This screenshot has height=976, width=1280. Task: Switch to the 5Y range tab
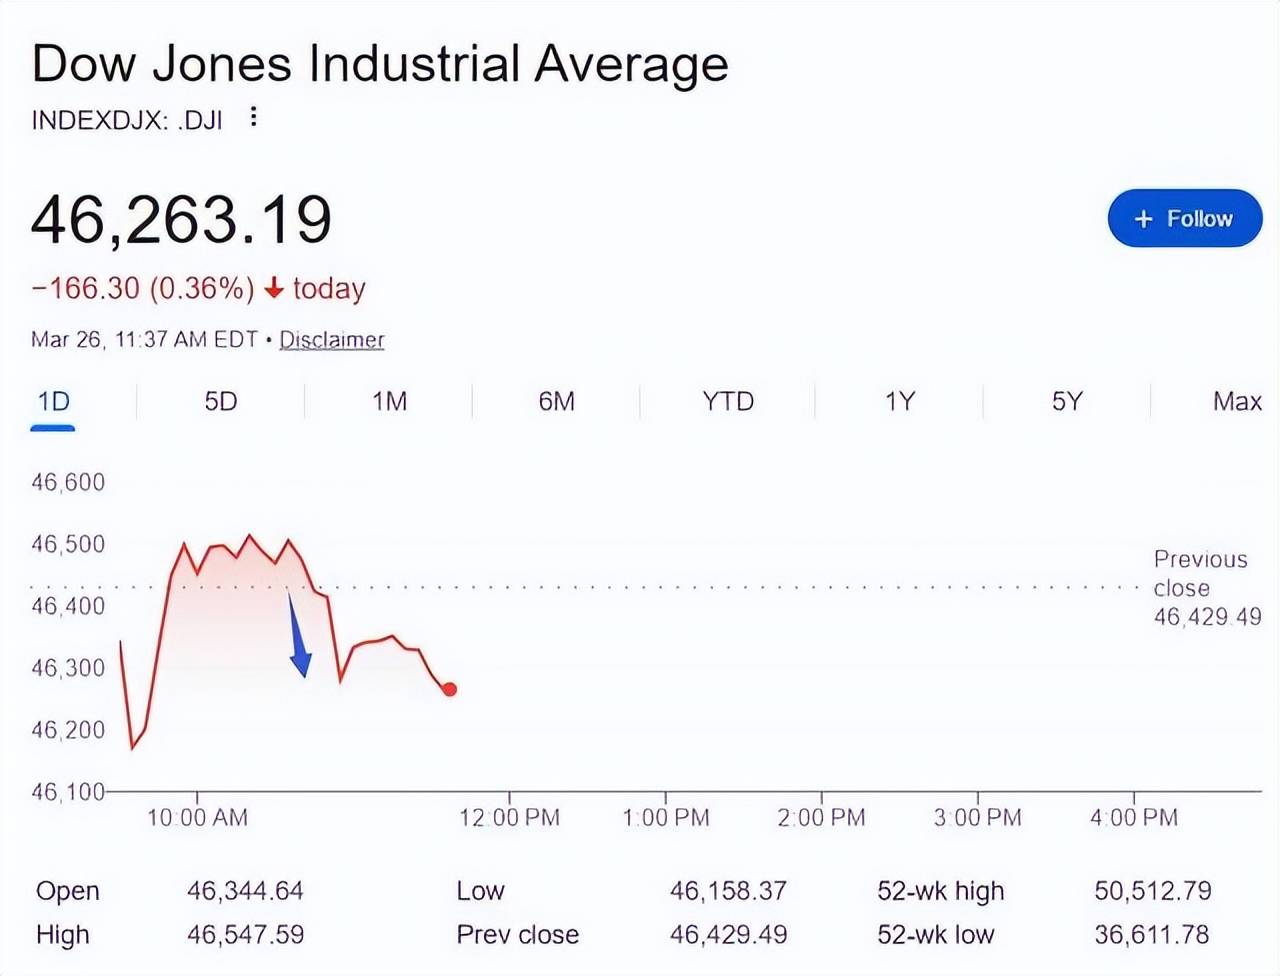point(1067,402)
